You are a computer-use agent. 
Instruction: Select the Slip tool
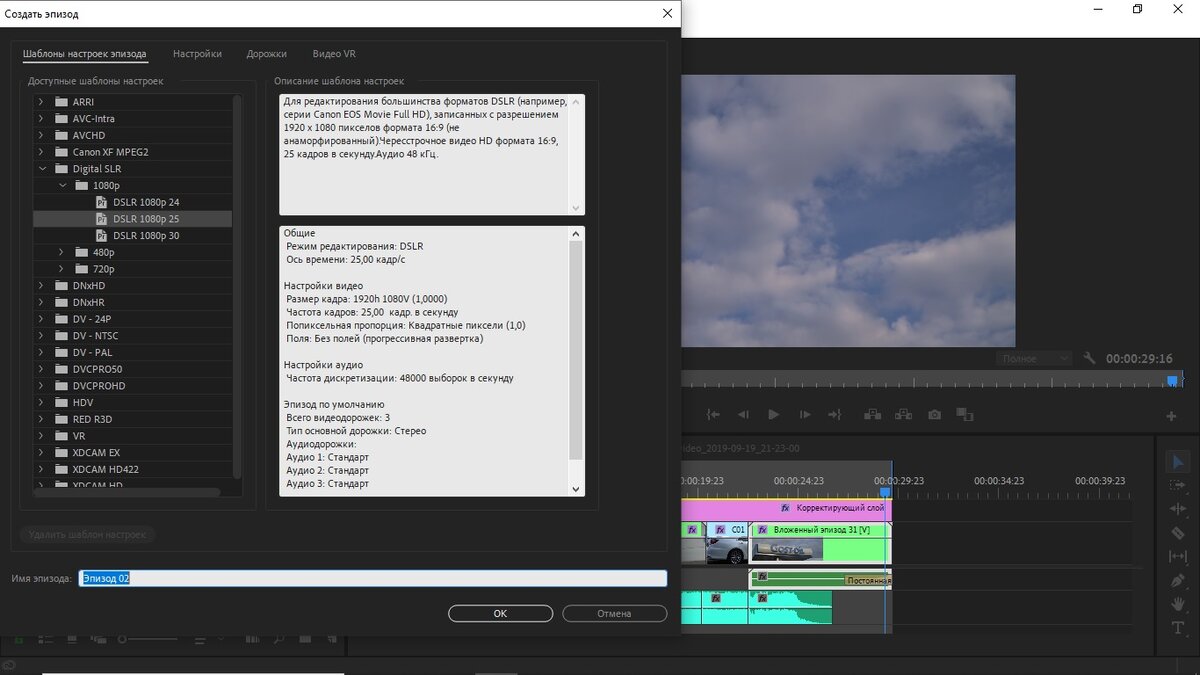(x=1177, y=557)
